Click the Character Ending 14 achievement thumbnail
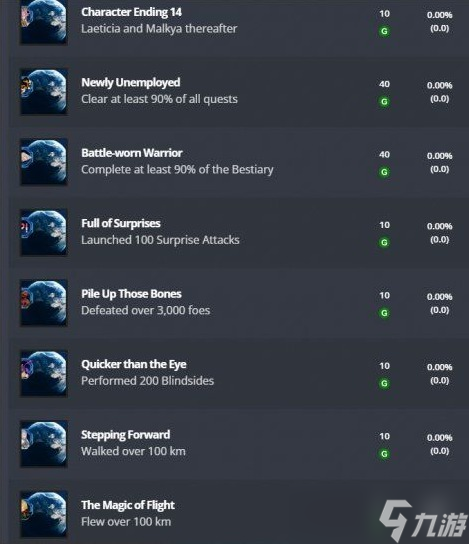This screenshot has width=469, height=544. click(x=44, y=22)
